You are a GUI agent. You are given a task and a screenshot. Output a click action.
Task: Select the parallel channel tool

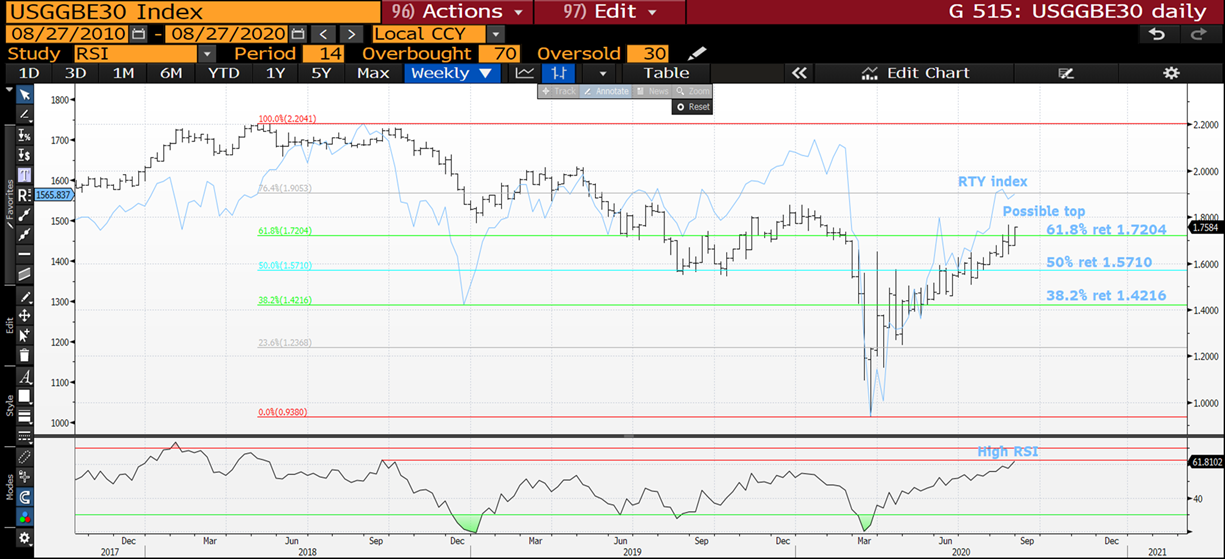pos(25,273)
